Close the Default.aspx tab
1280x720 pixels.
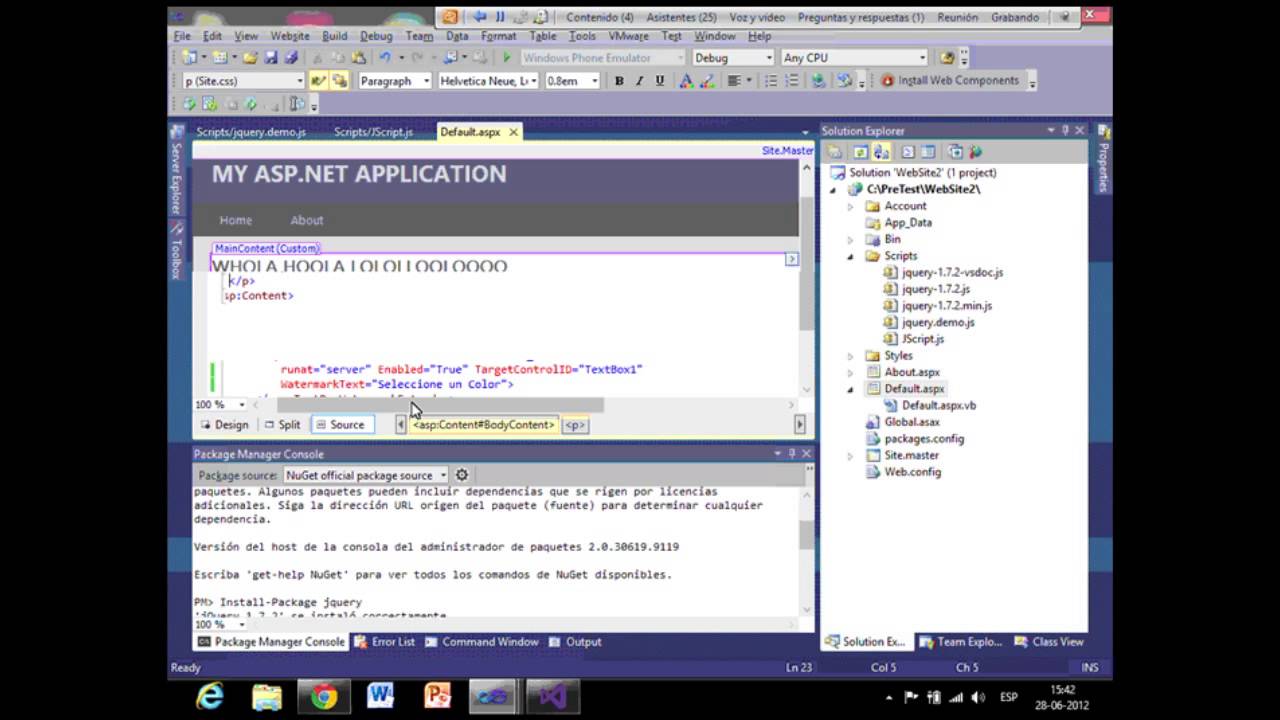514,132
